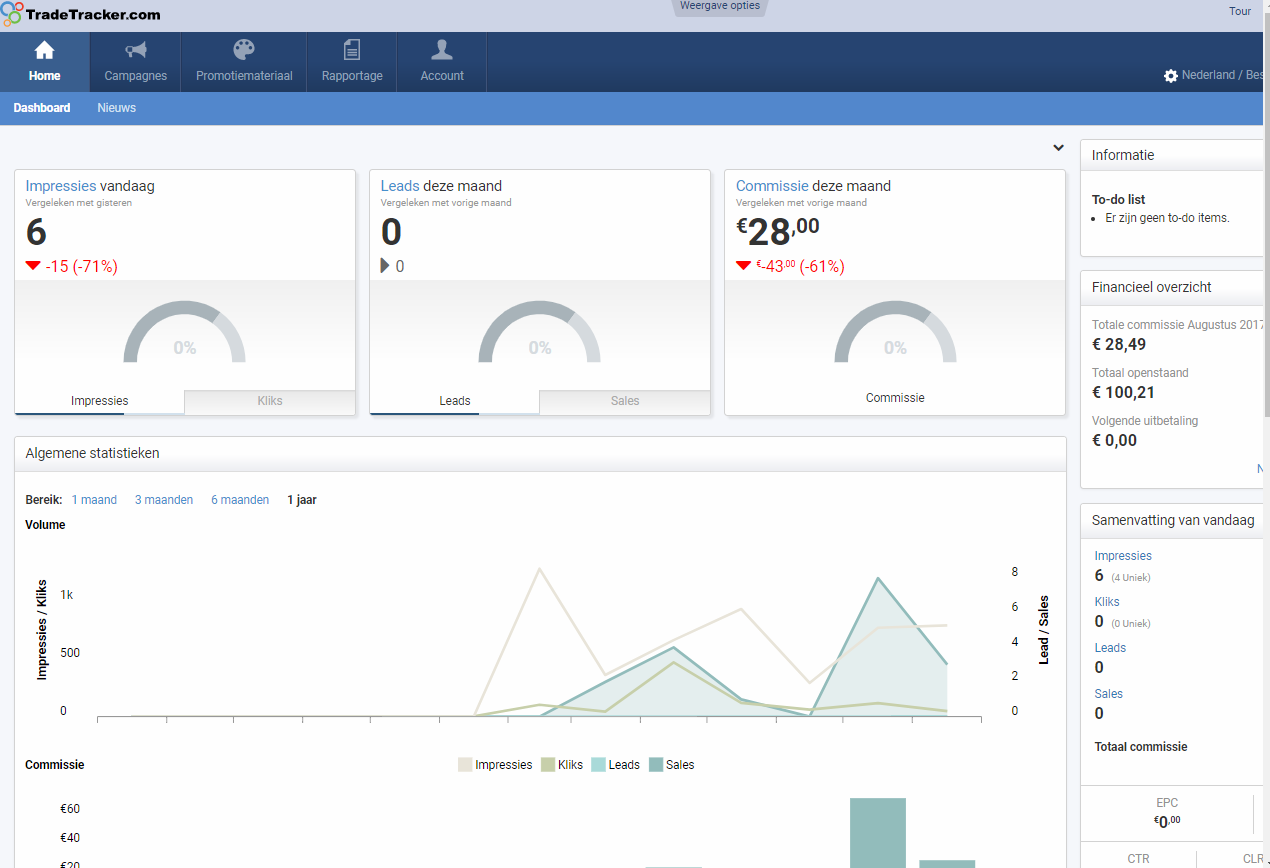Click the Algemene statistieken panel header
Screen dimensions: 1270x868
(540, 453)
